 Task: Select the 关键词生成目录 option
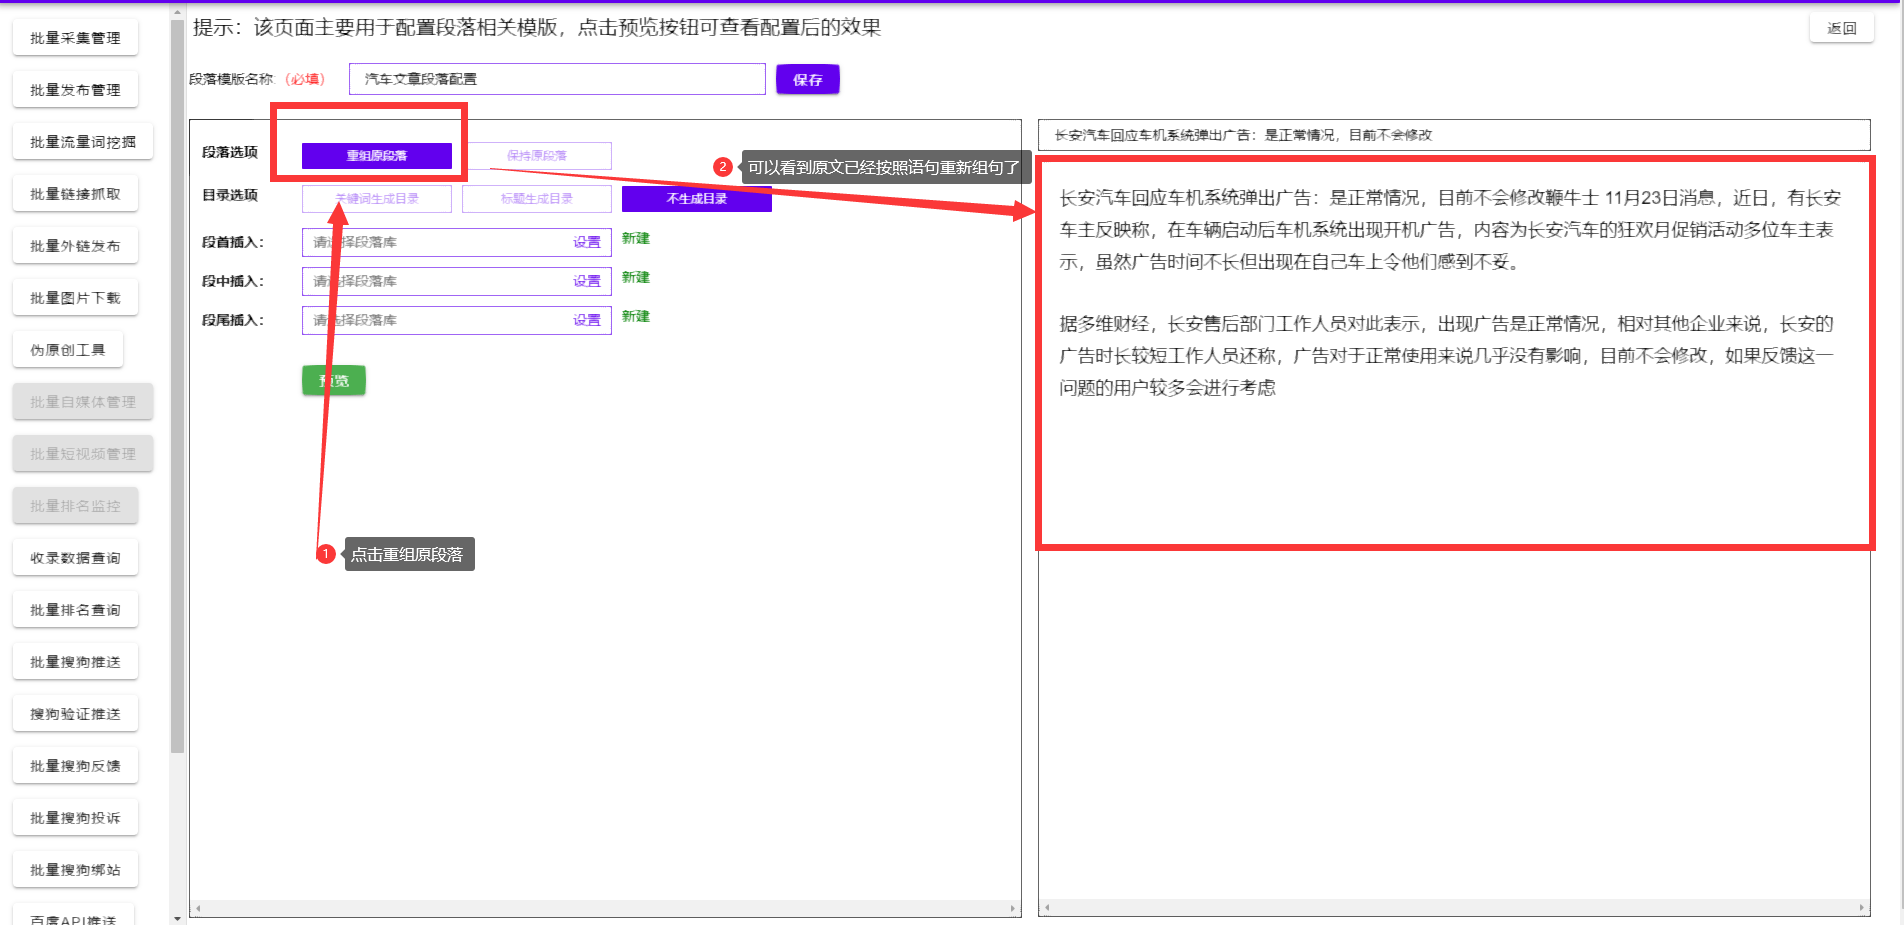coord(377,199)
